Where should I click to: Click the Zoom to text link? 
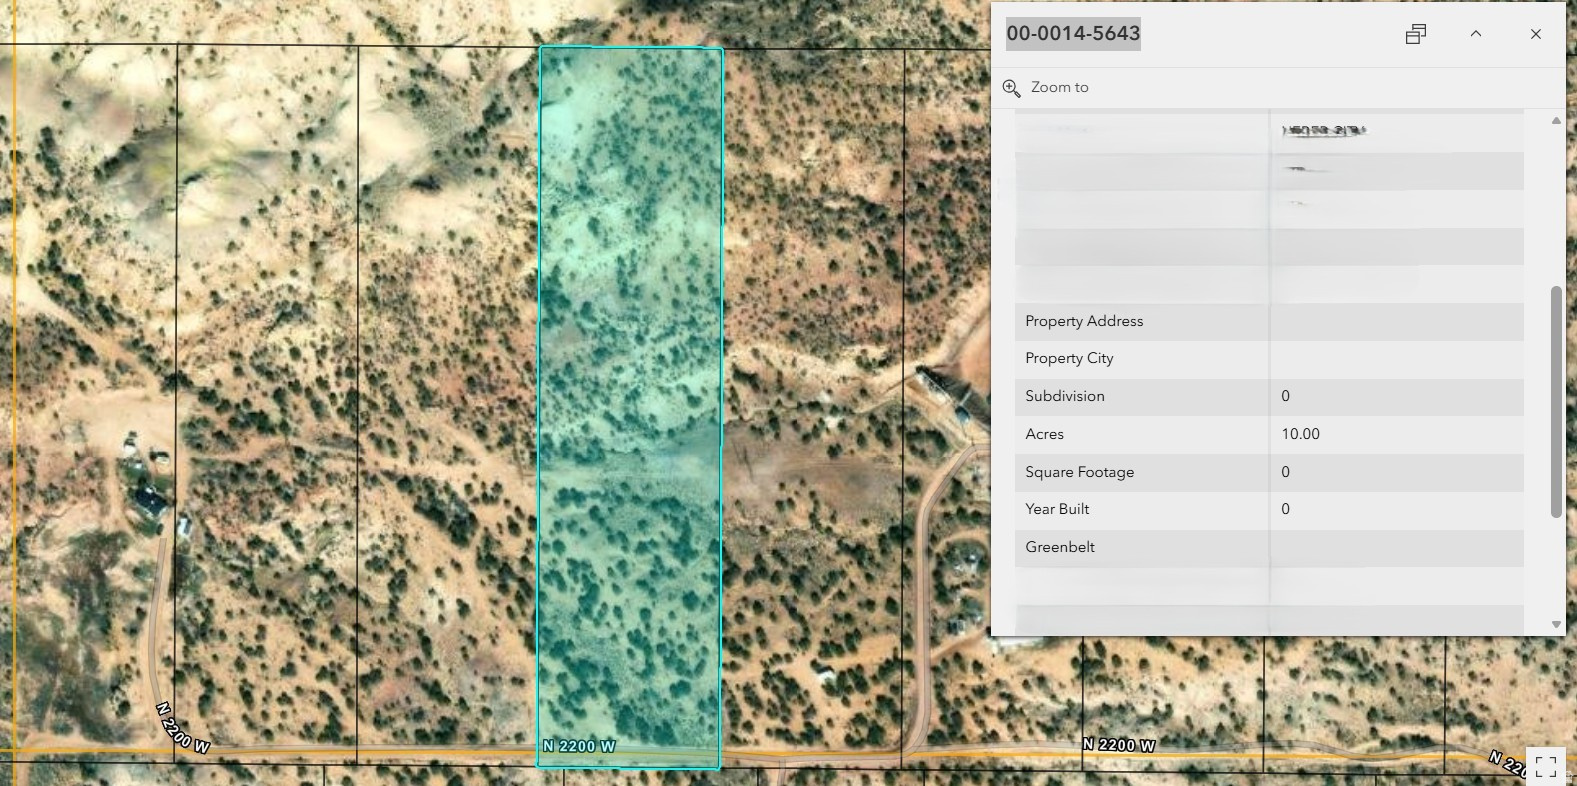point(1059,88)
